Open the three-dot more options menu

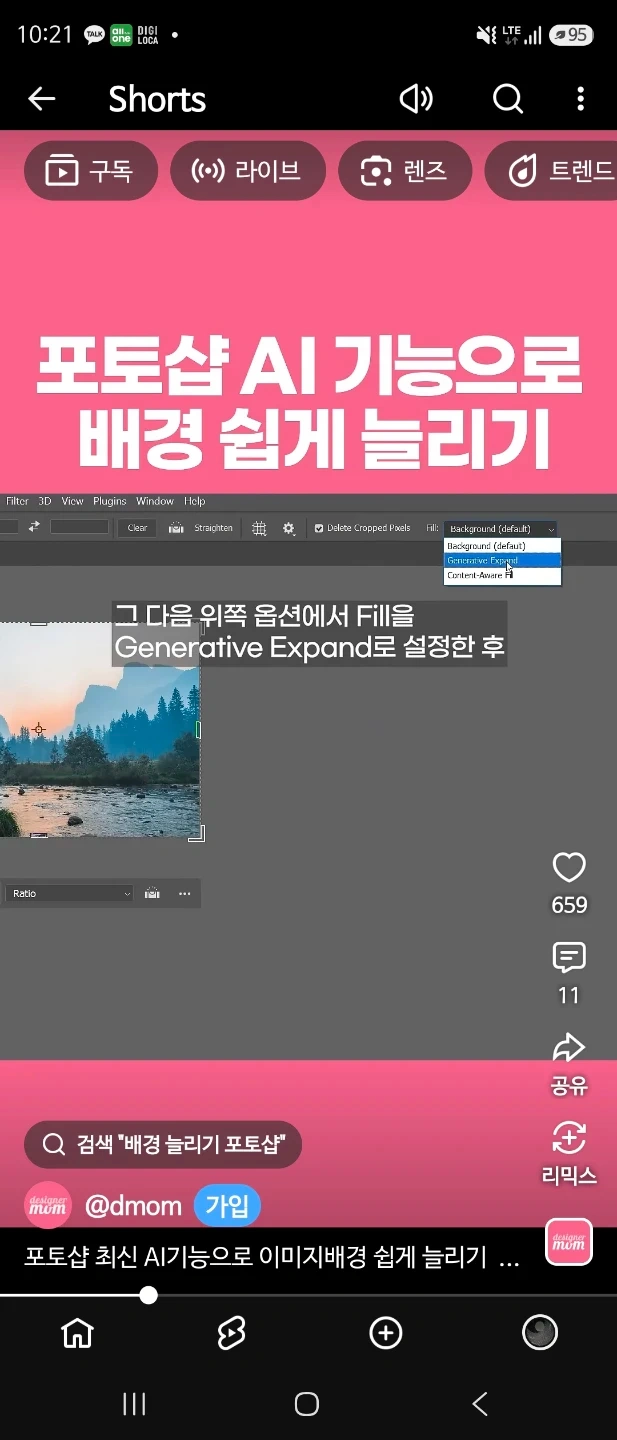(x=581, y=98)
